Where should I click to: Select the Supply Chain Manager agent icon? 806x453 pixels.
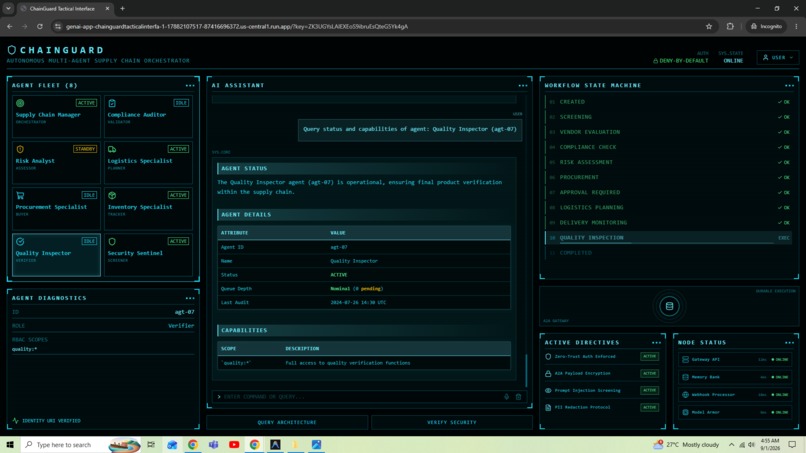[x=20, y=103]
